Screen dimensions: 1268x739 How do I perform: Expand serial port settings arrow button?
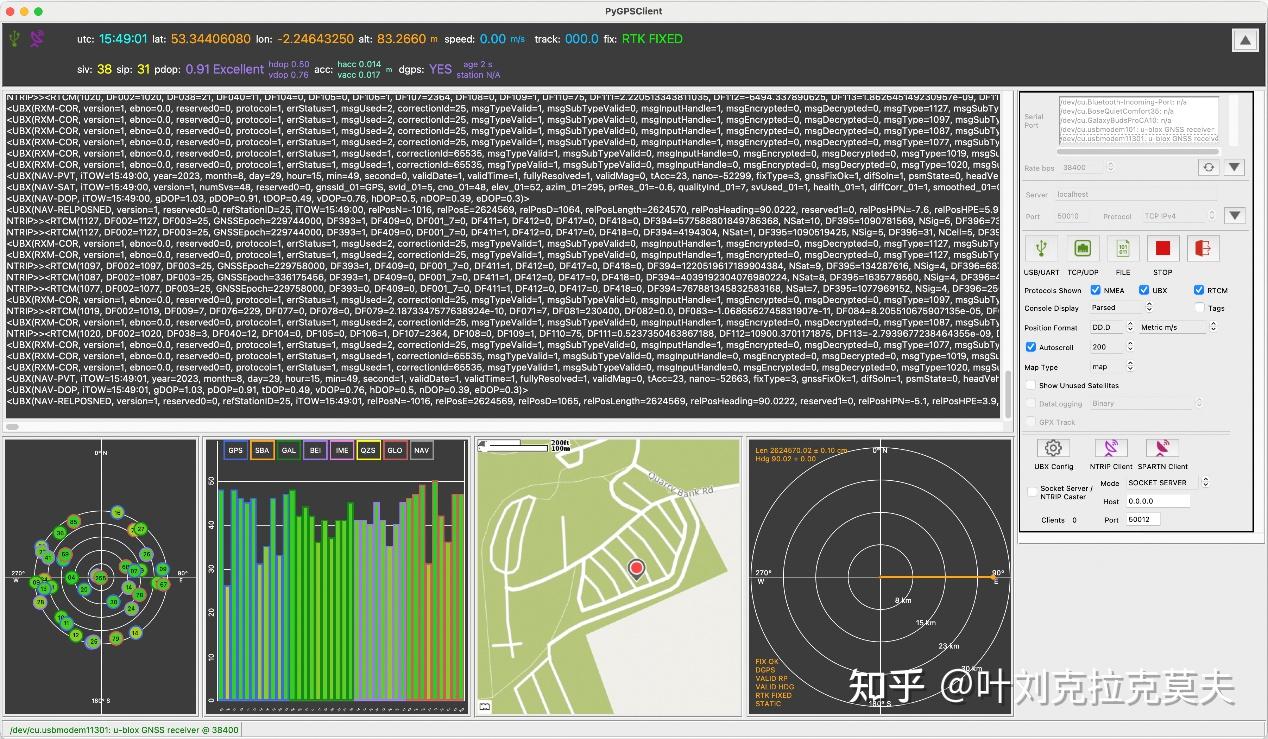(1235, 168)
